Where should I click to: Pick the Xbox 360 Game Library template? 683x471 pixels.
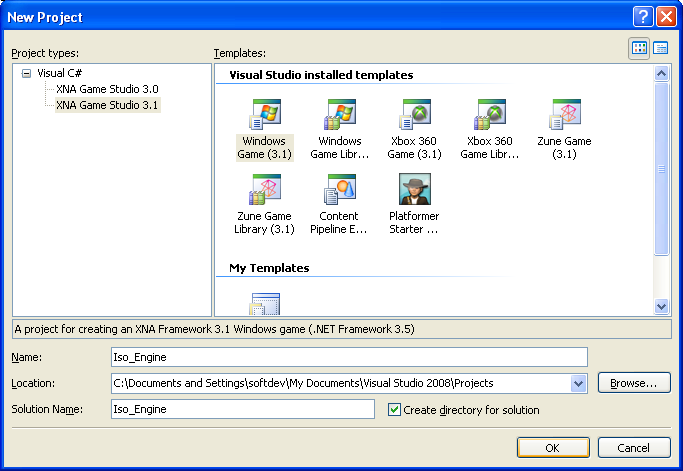pyautogui.click(x=489, y=116)
